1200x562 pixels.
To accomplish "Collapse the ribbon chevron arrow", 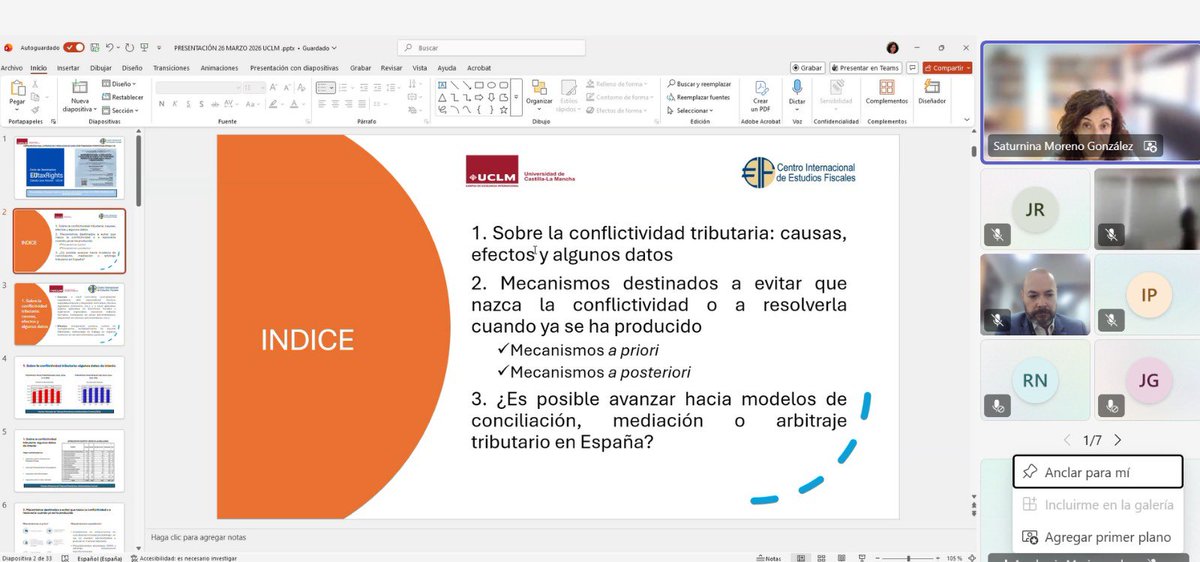I will (967, 119).
